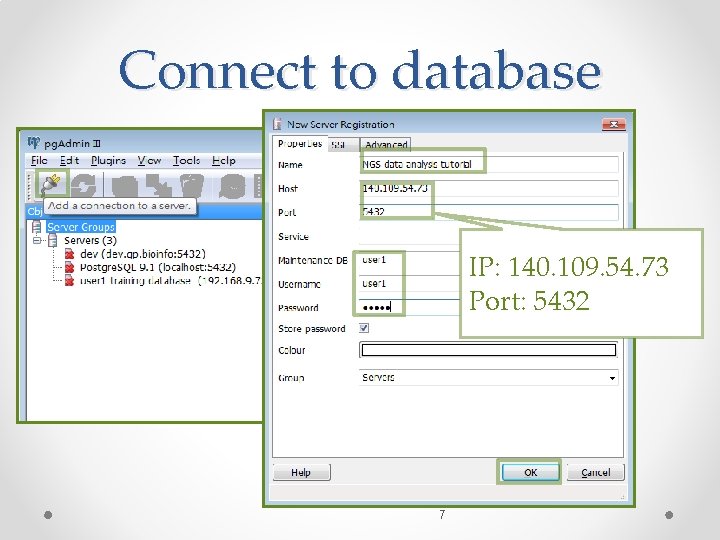The width and height of the screenshot is (720, 540).
Task: Click the New Server Registration title bar icon
Action: point(277,124)
